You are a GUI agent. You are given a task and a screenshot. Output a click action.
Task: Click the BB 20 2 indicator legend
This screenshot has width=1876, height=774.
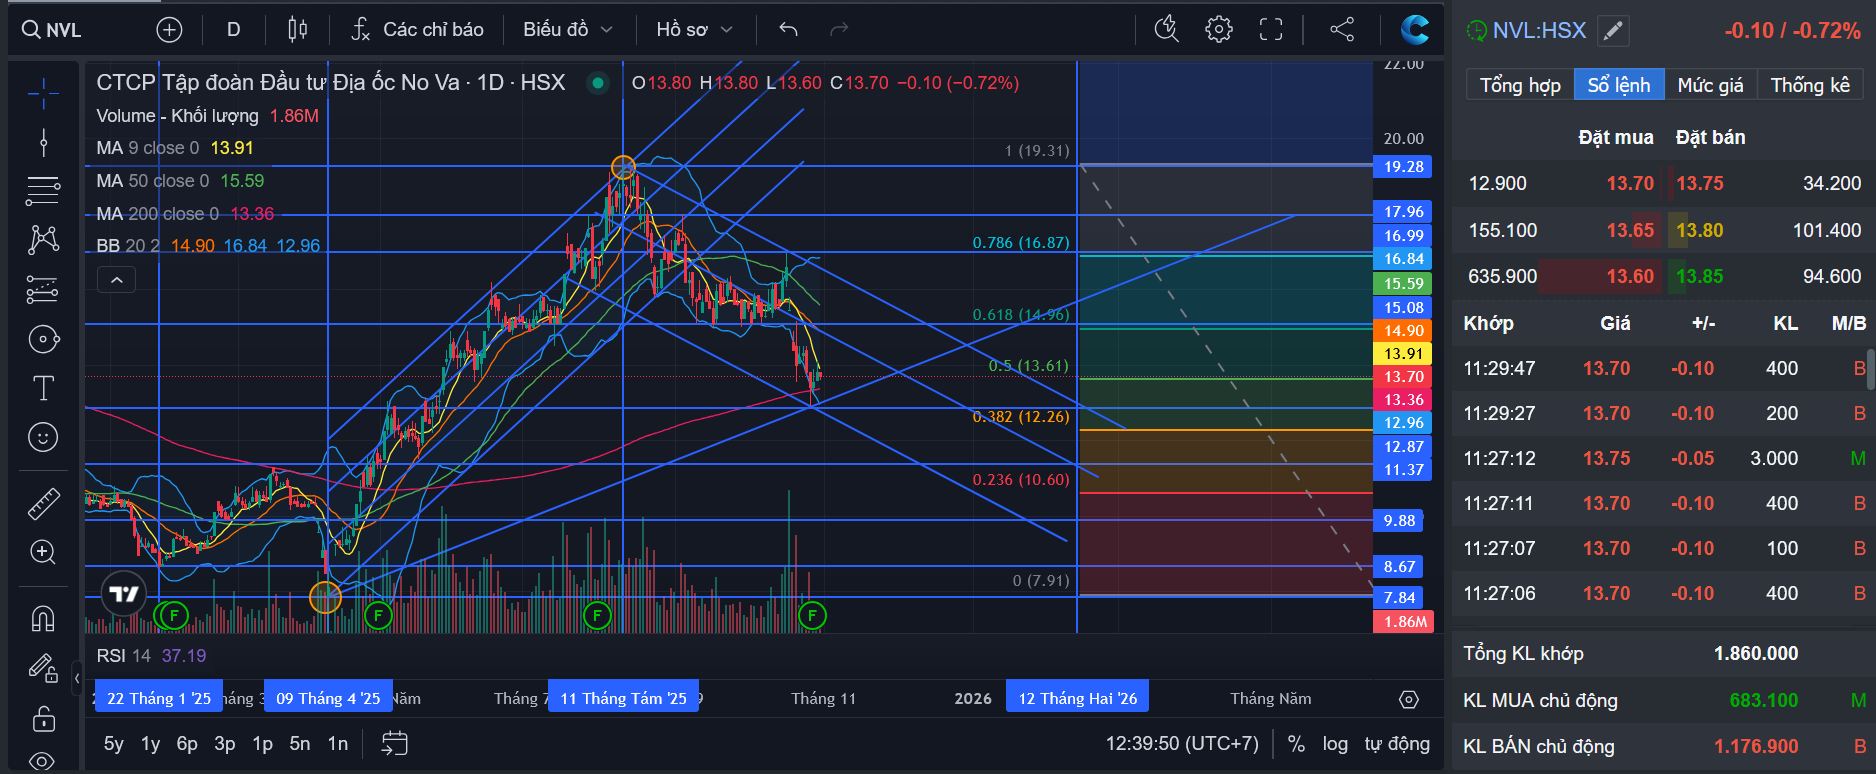click(x=208, y=246)
